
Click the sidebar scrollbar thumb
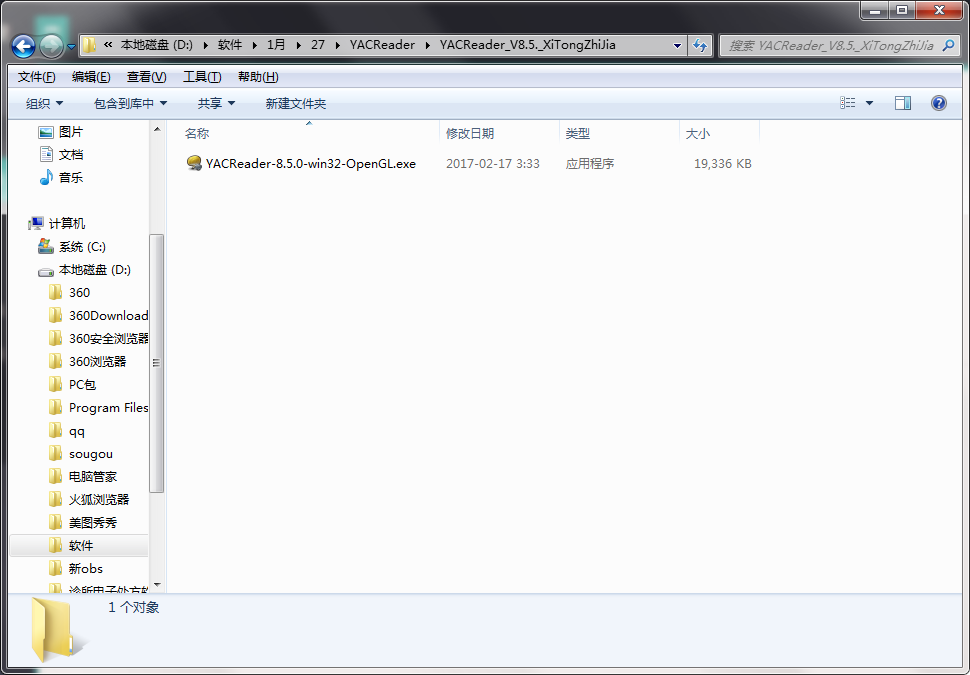click(157, 363)
